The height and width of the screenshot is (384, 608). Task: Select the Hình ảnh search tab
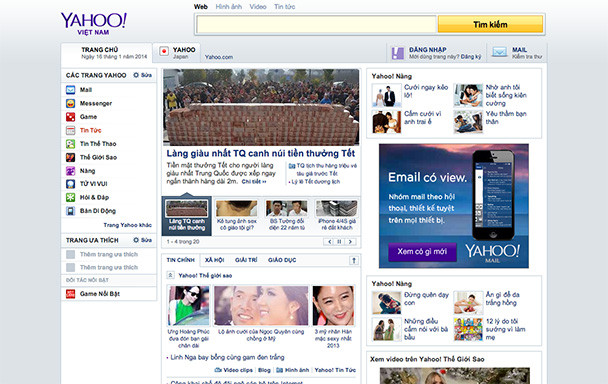pyautogui.click(x=229, y=7)
